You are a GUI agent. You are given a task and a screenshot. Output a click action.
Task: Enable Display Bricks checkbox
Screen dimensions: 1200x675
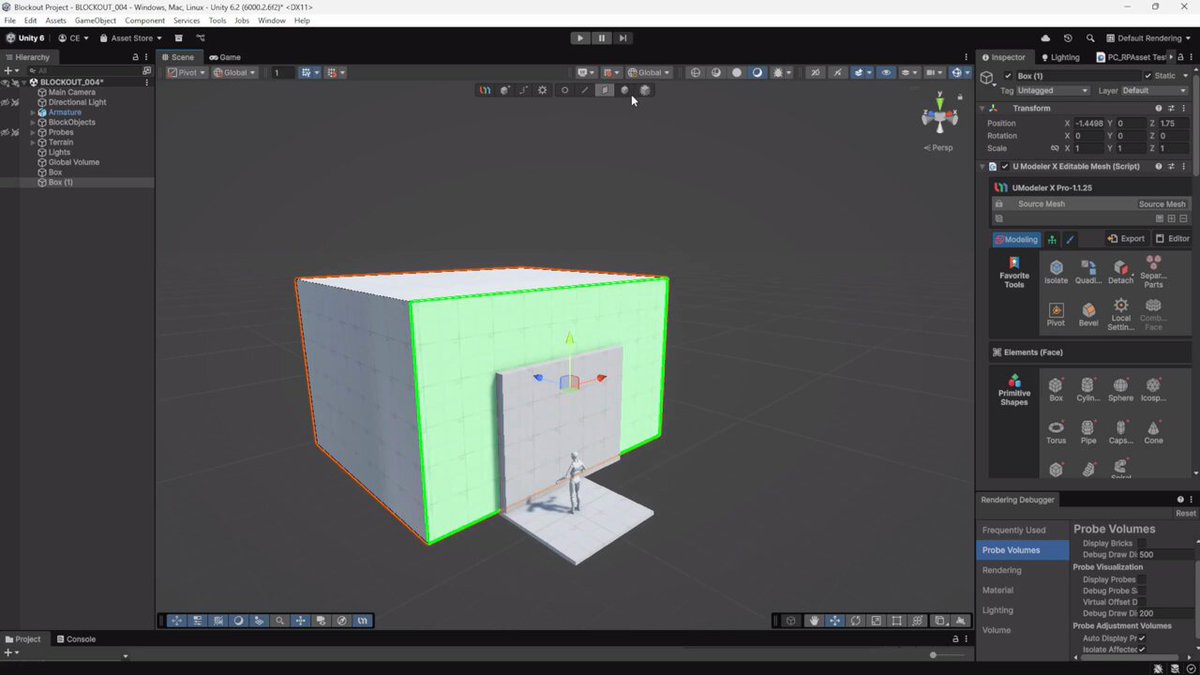pyautogui.click(x=1142, y=543)
